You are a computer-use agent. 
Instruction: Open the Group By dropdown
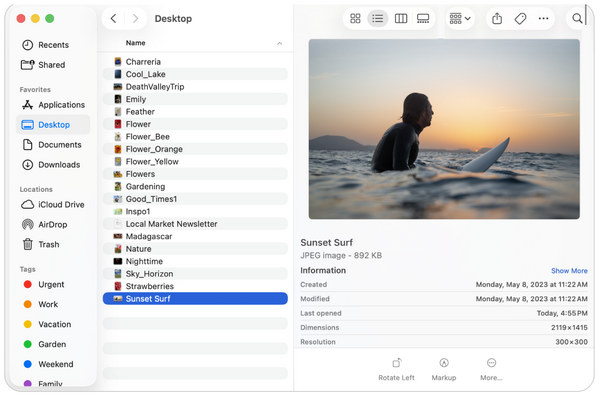point(460,18)
